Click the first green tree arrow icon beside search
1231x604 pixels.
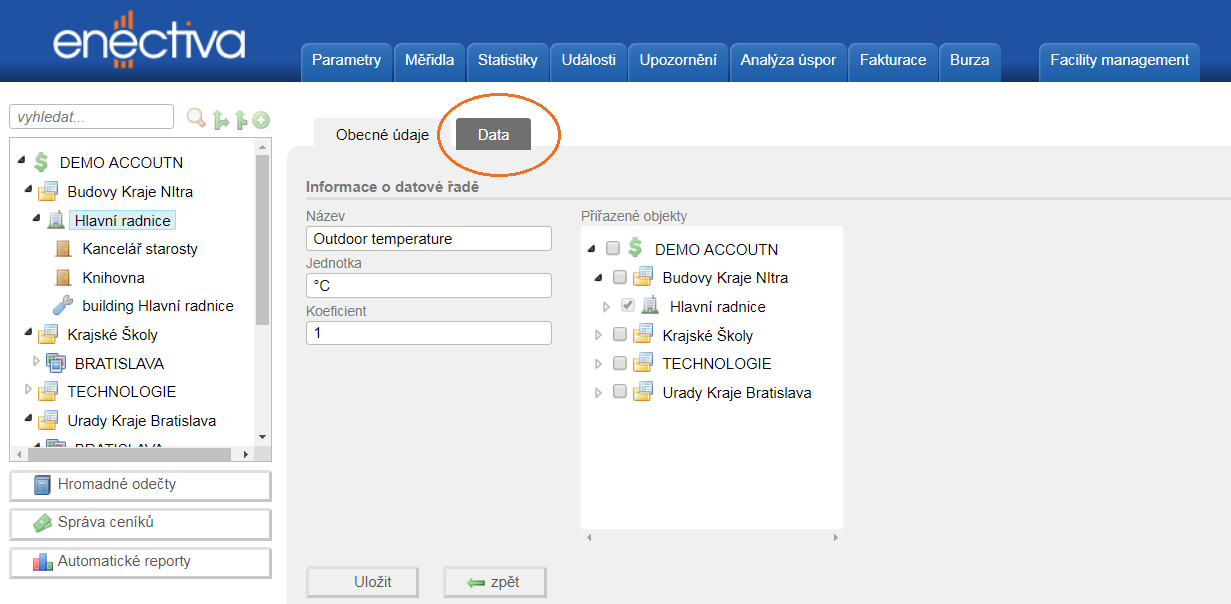click(x=221, y=120)
